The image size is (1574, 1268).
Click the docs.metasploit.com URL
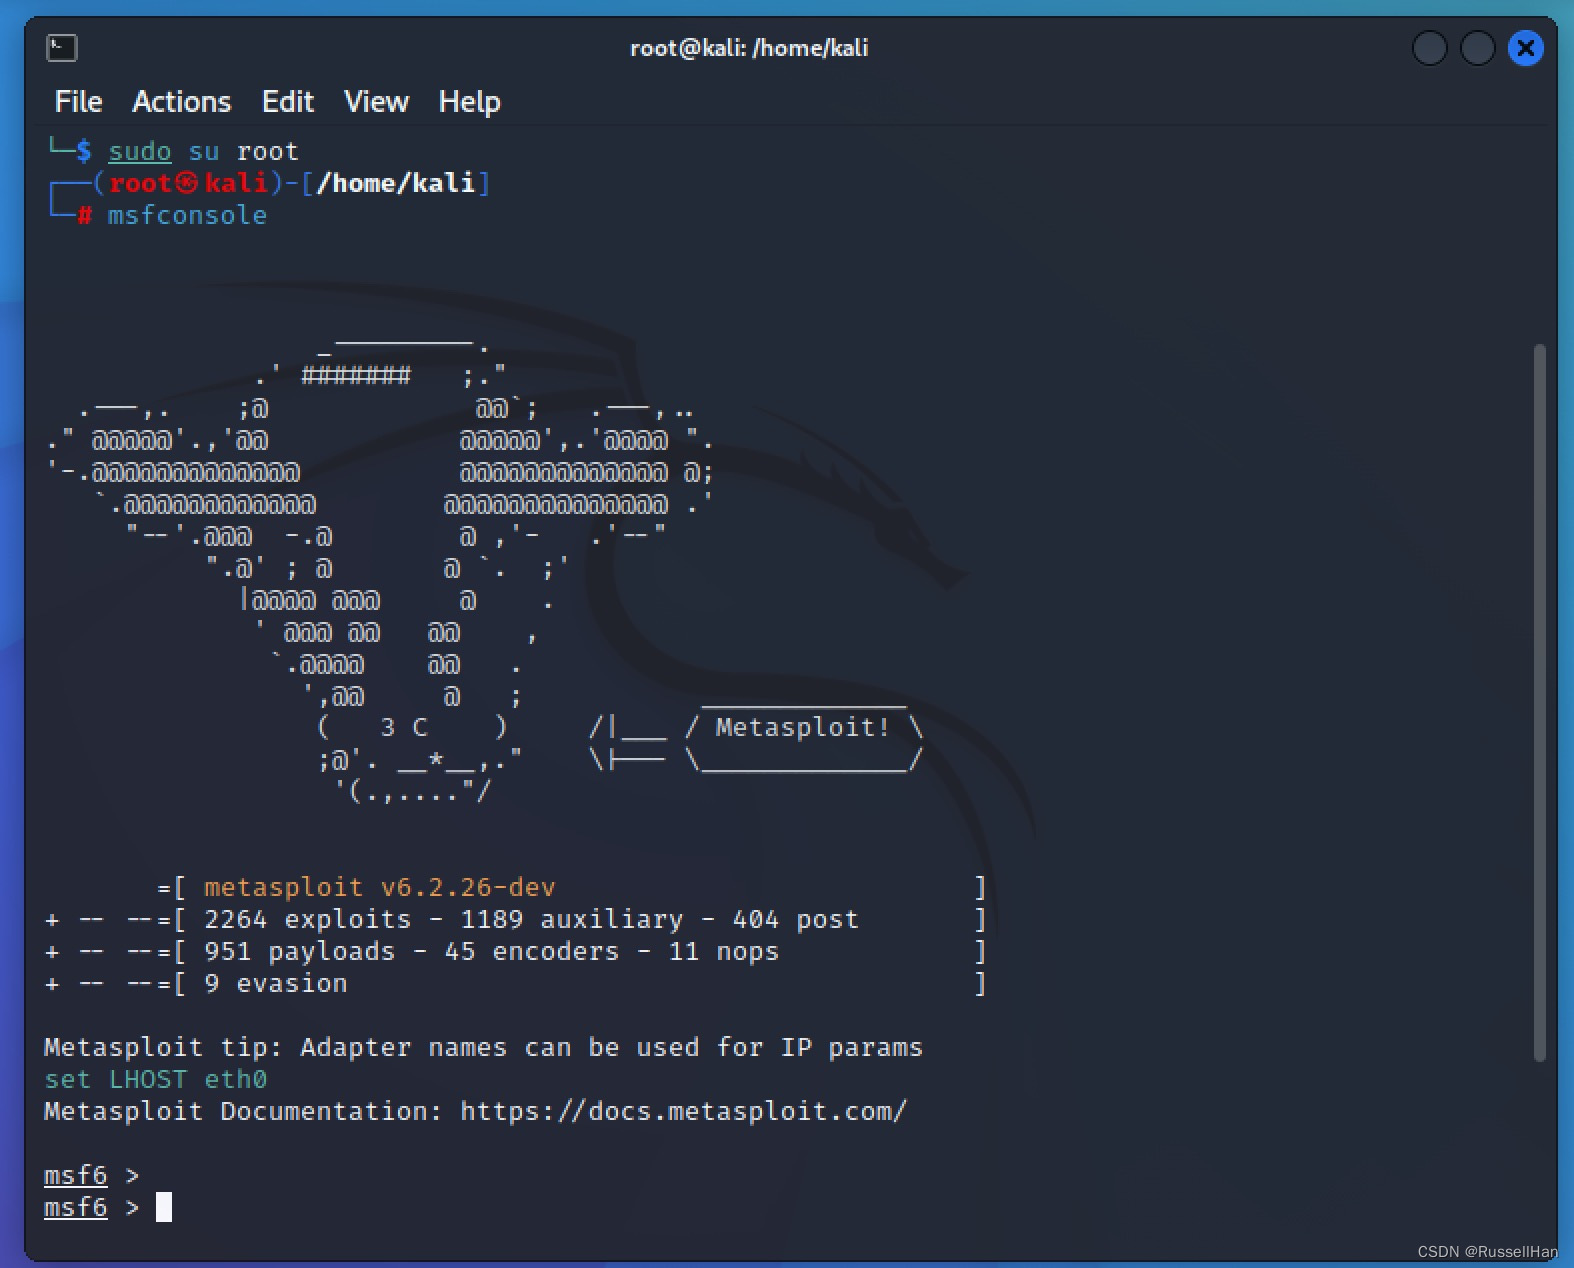[683, 1111]
